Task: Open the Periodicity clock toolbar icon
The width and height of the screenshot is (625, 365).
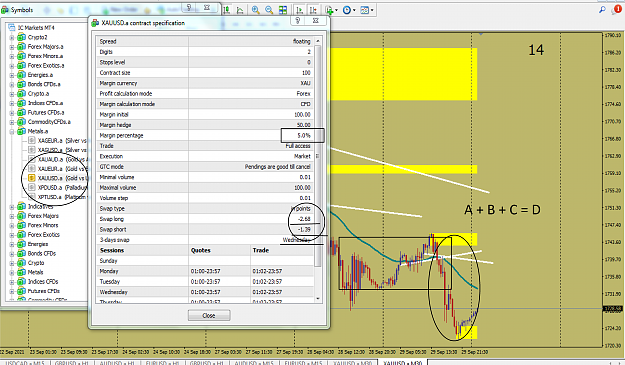Action: [347, 10]
